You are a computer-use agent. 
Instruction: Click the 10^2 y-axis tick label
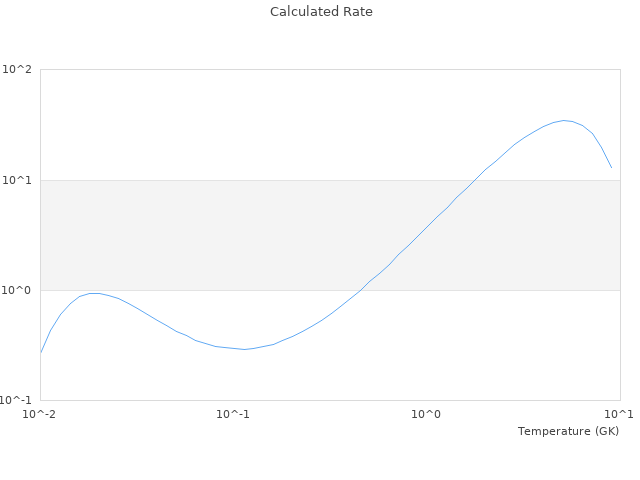[17, 70]
